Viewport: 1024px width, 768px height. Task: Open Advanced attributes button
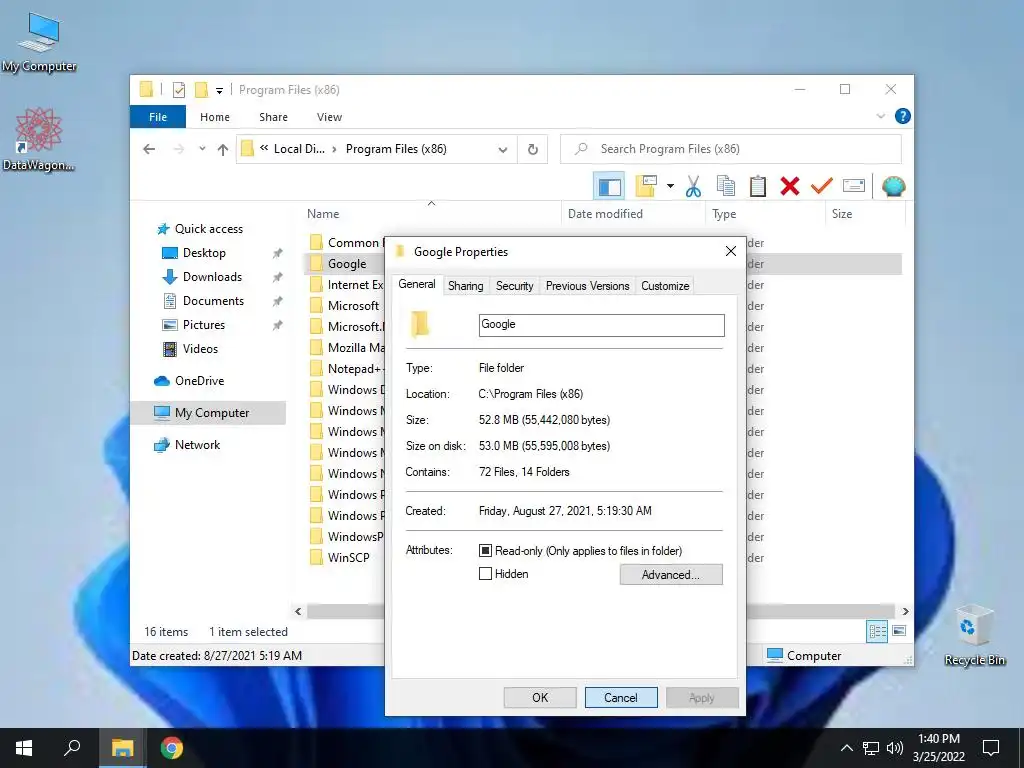click(x=671, y=575)
